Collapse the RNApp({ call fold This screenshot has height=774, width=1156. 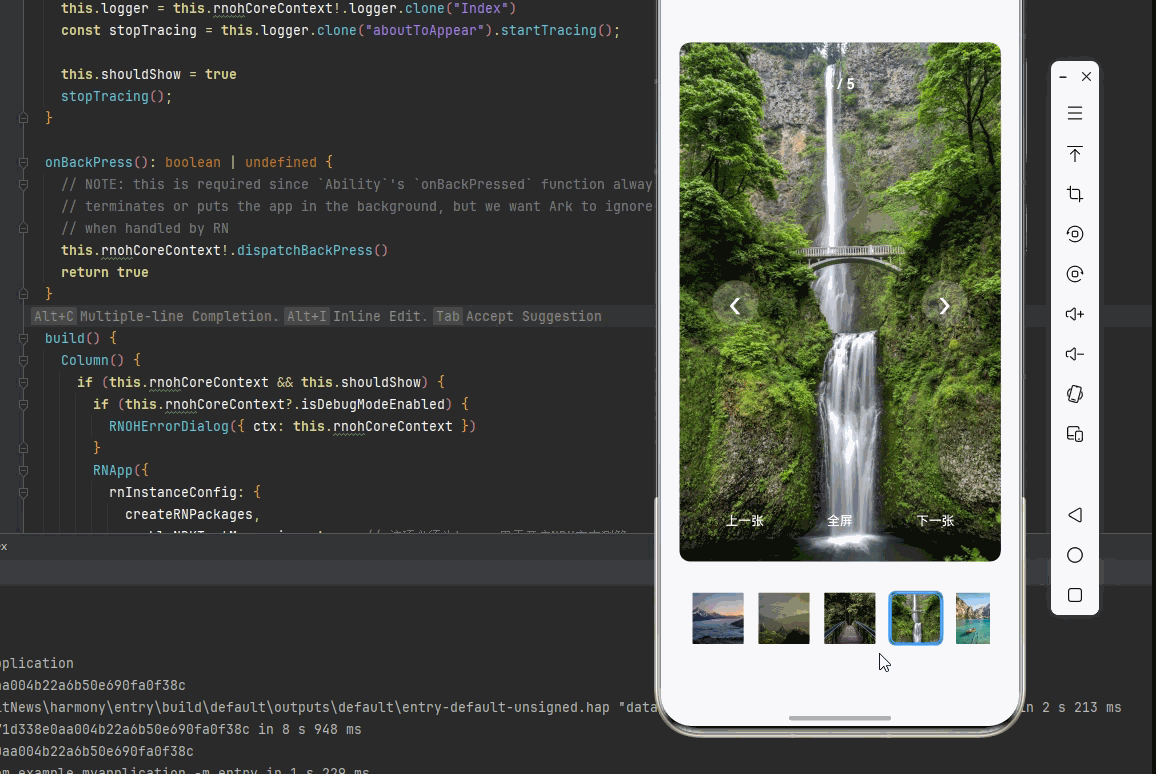24,470
